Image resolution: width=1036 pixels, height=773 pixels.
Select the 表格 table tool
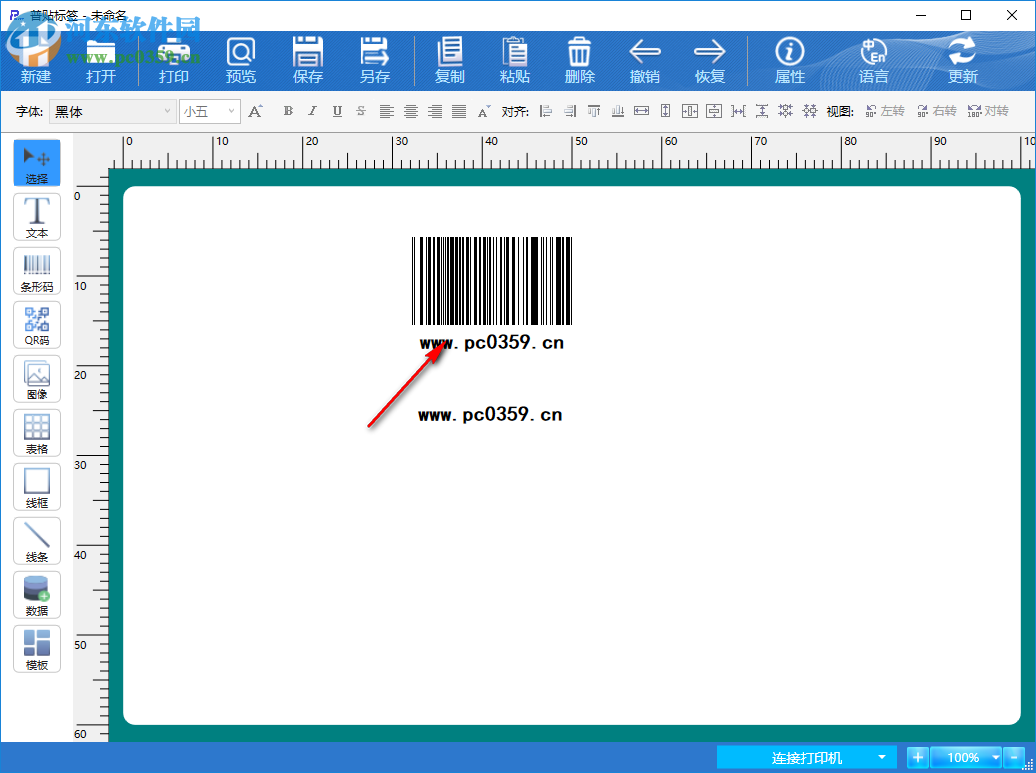pyautogui.click(x=37, y=433)
